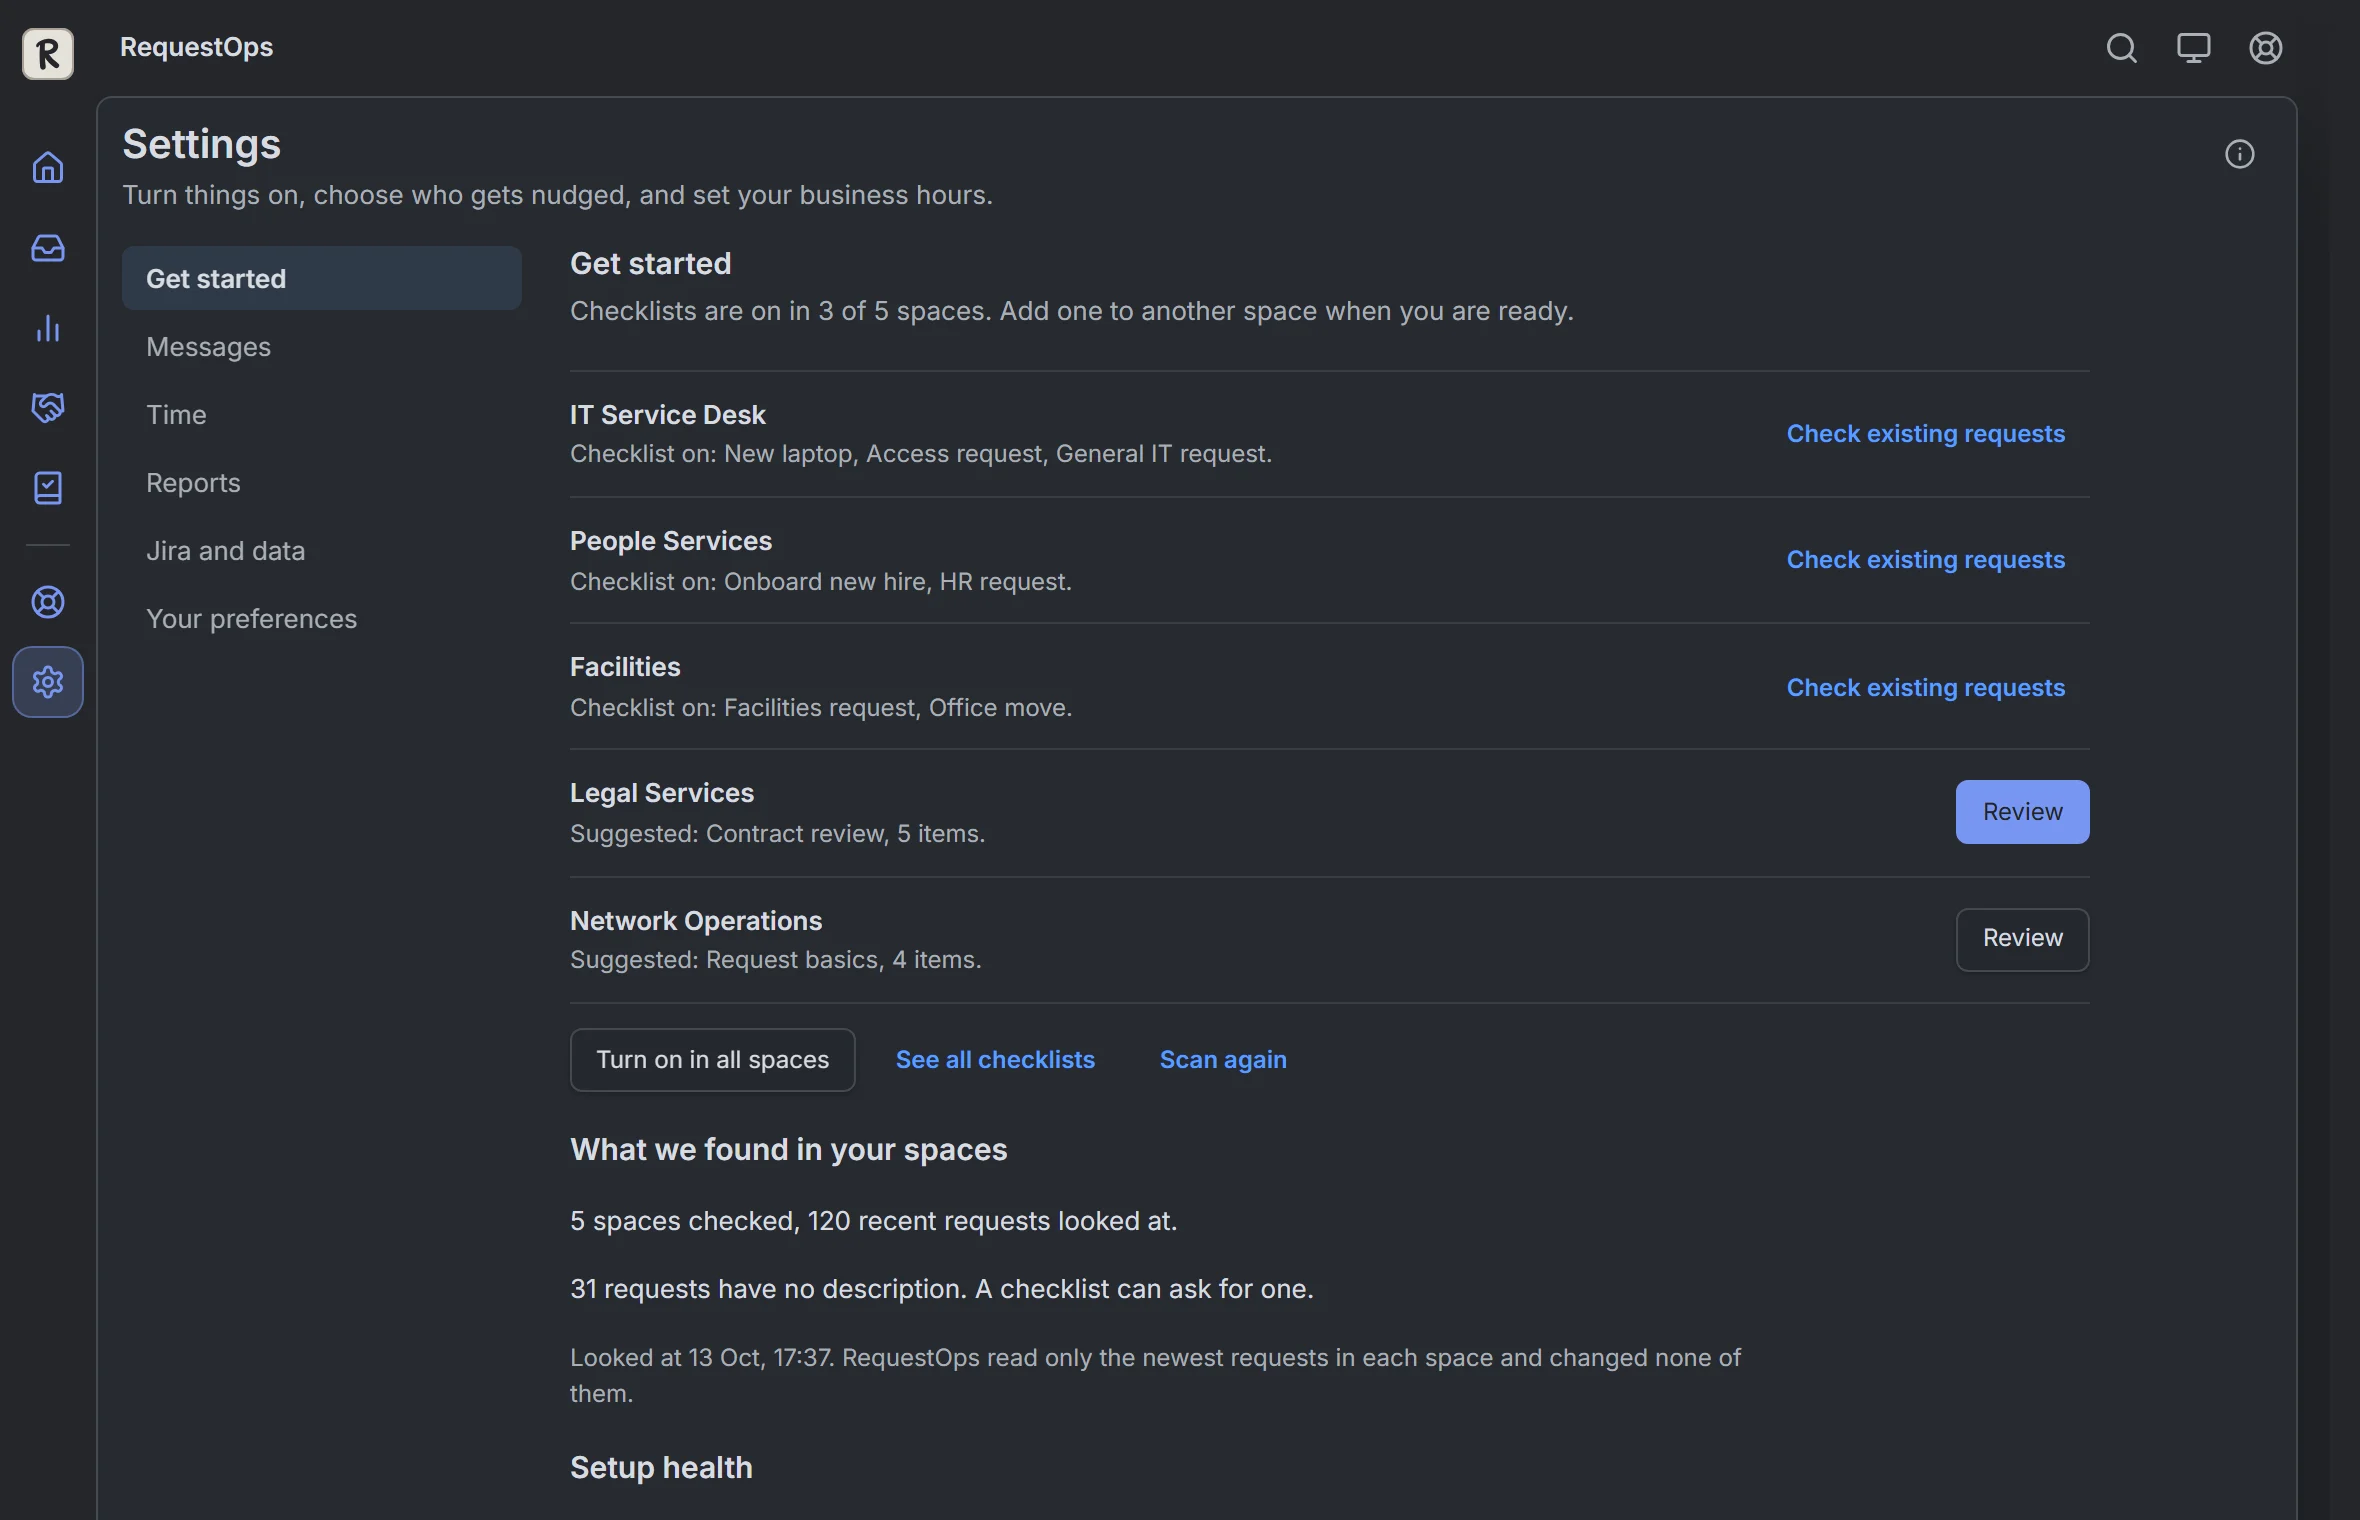Switch to the Time settings tab
This screenshot has width=2360, height=1520.
[321, 414]
